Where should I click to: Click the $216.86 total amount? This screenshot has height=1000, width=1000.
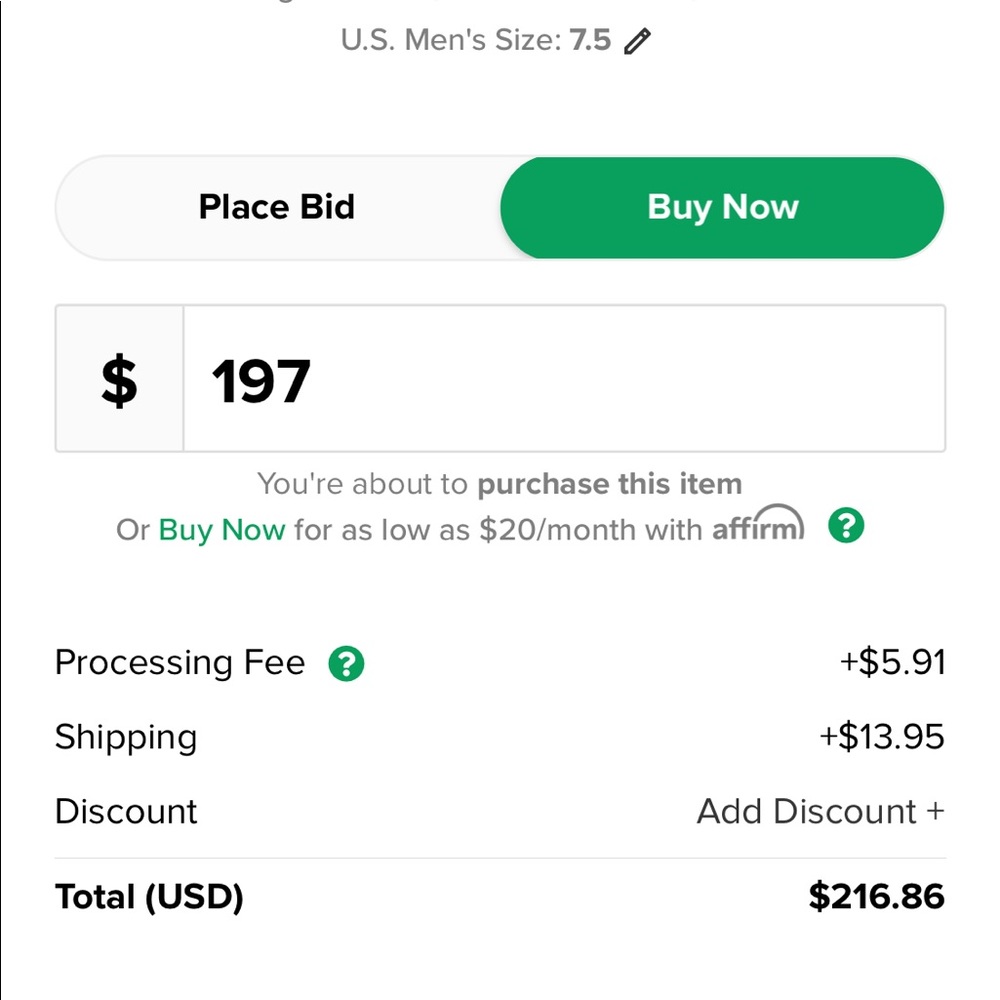pyautogui.click(x=876, y=896)
